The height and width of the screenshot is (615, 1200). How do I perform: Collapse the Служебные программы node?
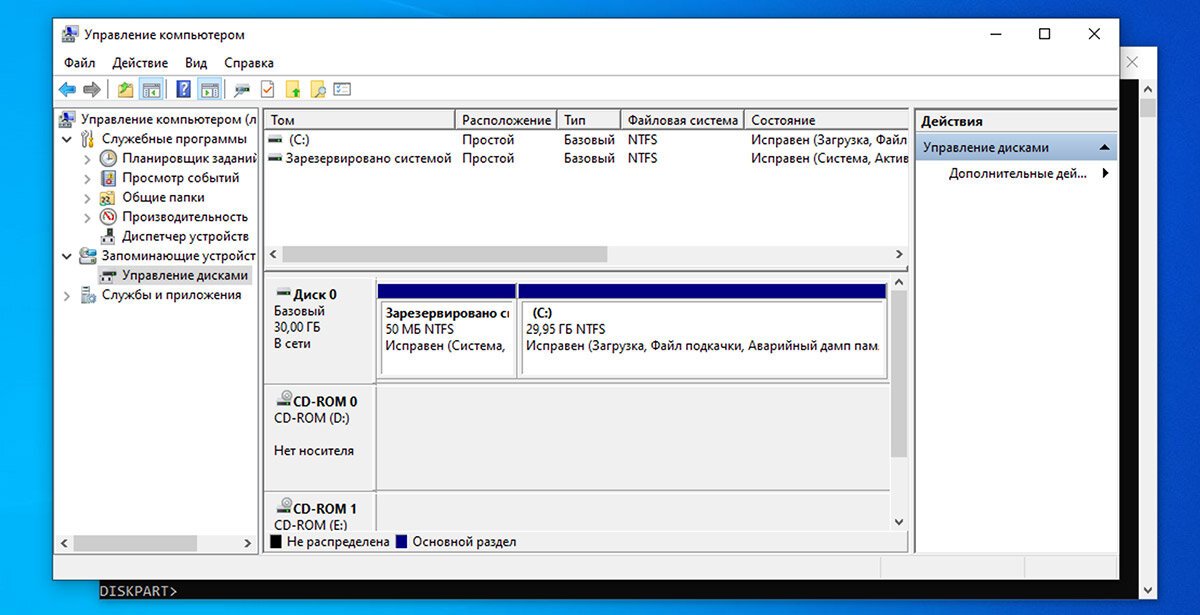pyautogui.click(x=67, y=139)
